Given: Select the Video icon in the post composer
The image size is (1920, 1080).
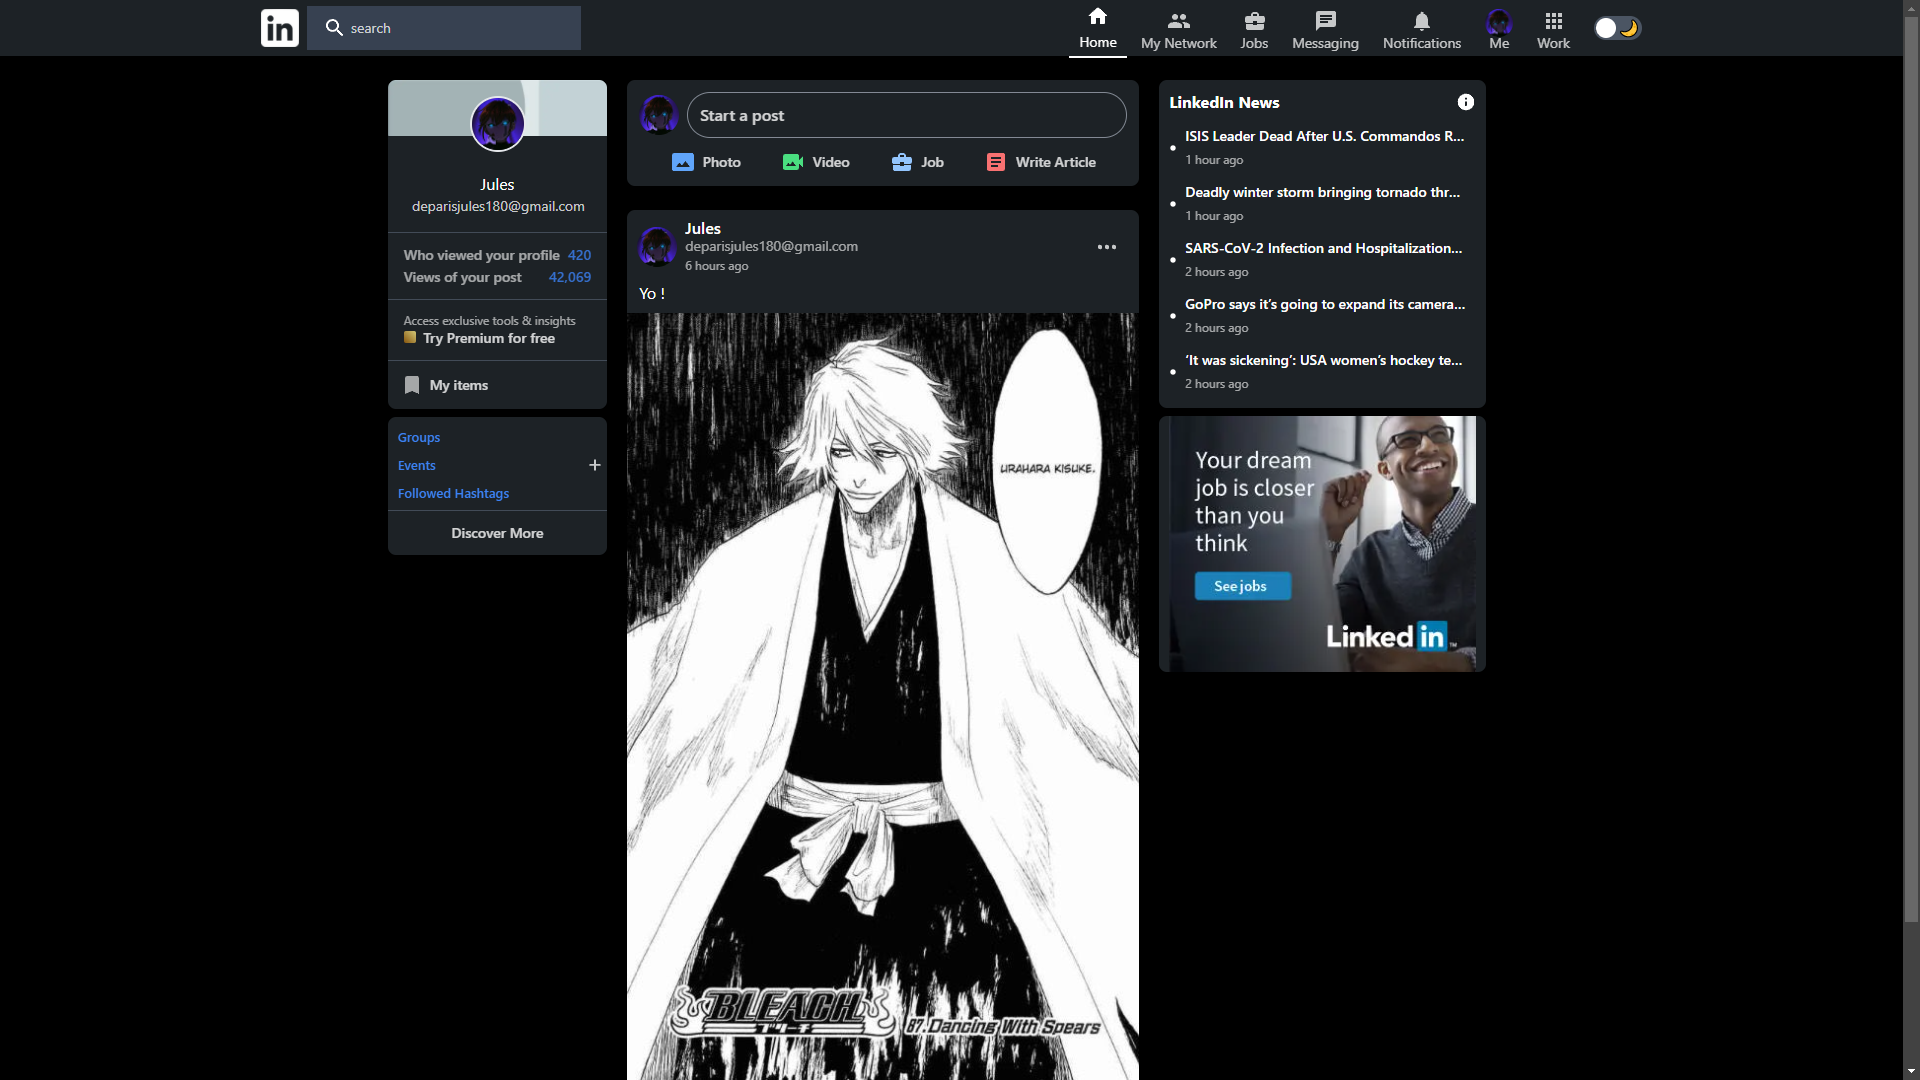Looking at the screenshot, I should pos(792,161).
